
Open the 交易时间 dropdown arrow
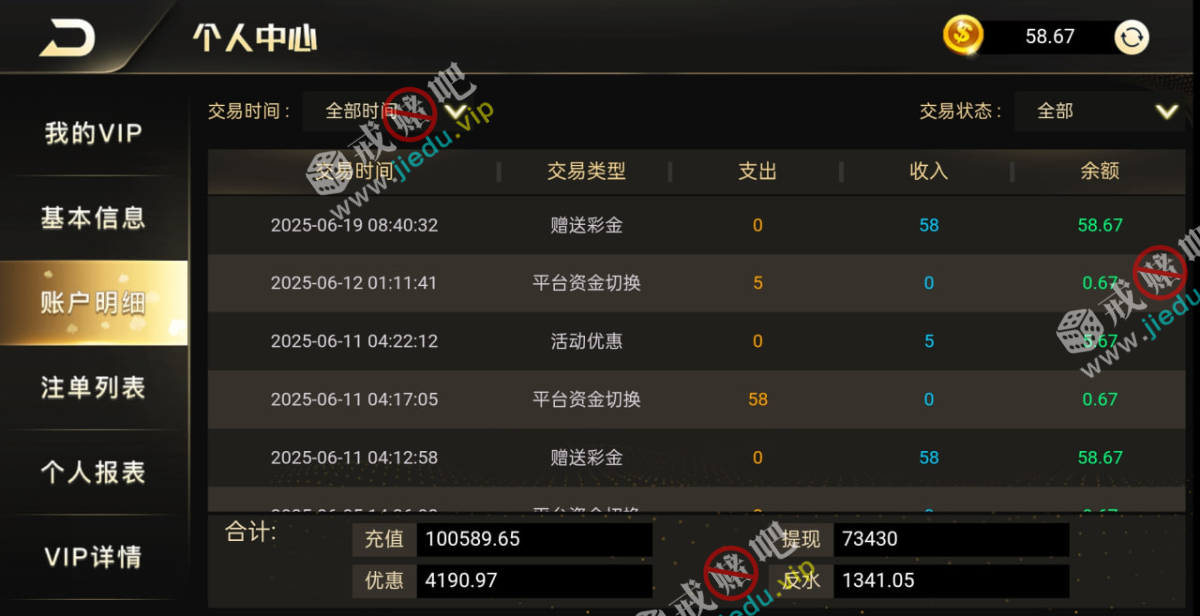tap(456, 111)
